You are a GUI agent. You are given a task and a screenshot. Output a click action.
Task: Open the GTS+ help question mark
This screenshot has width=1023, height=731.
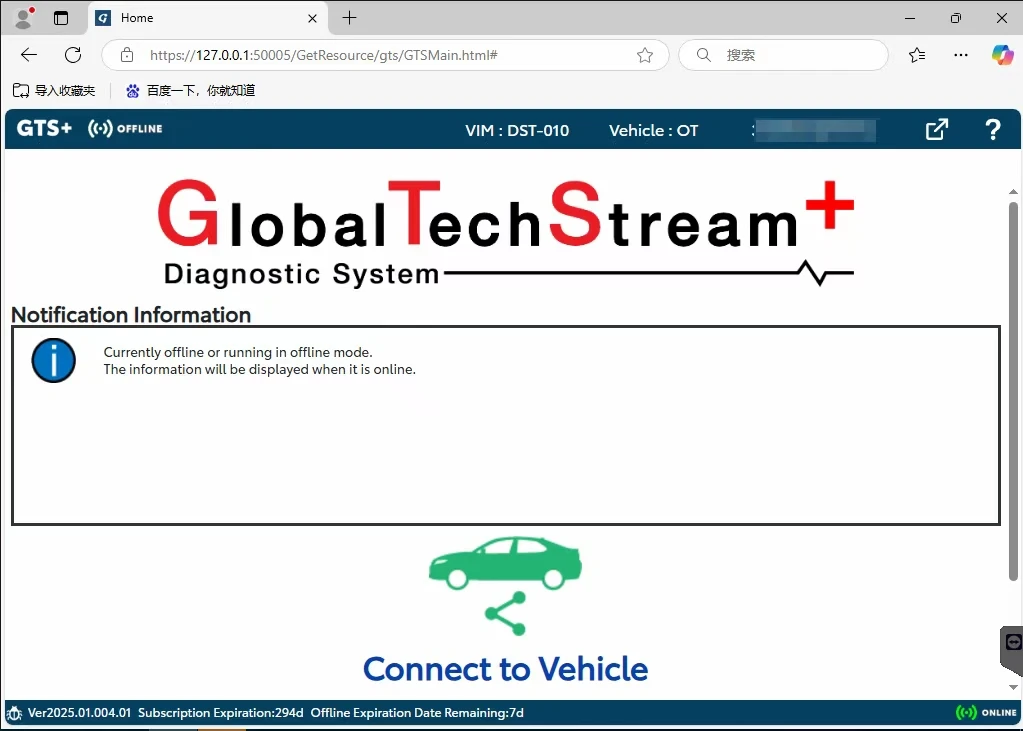click(992, 130)
